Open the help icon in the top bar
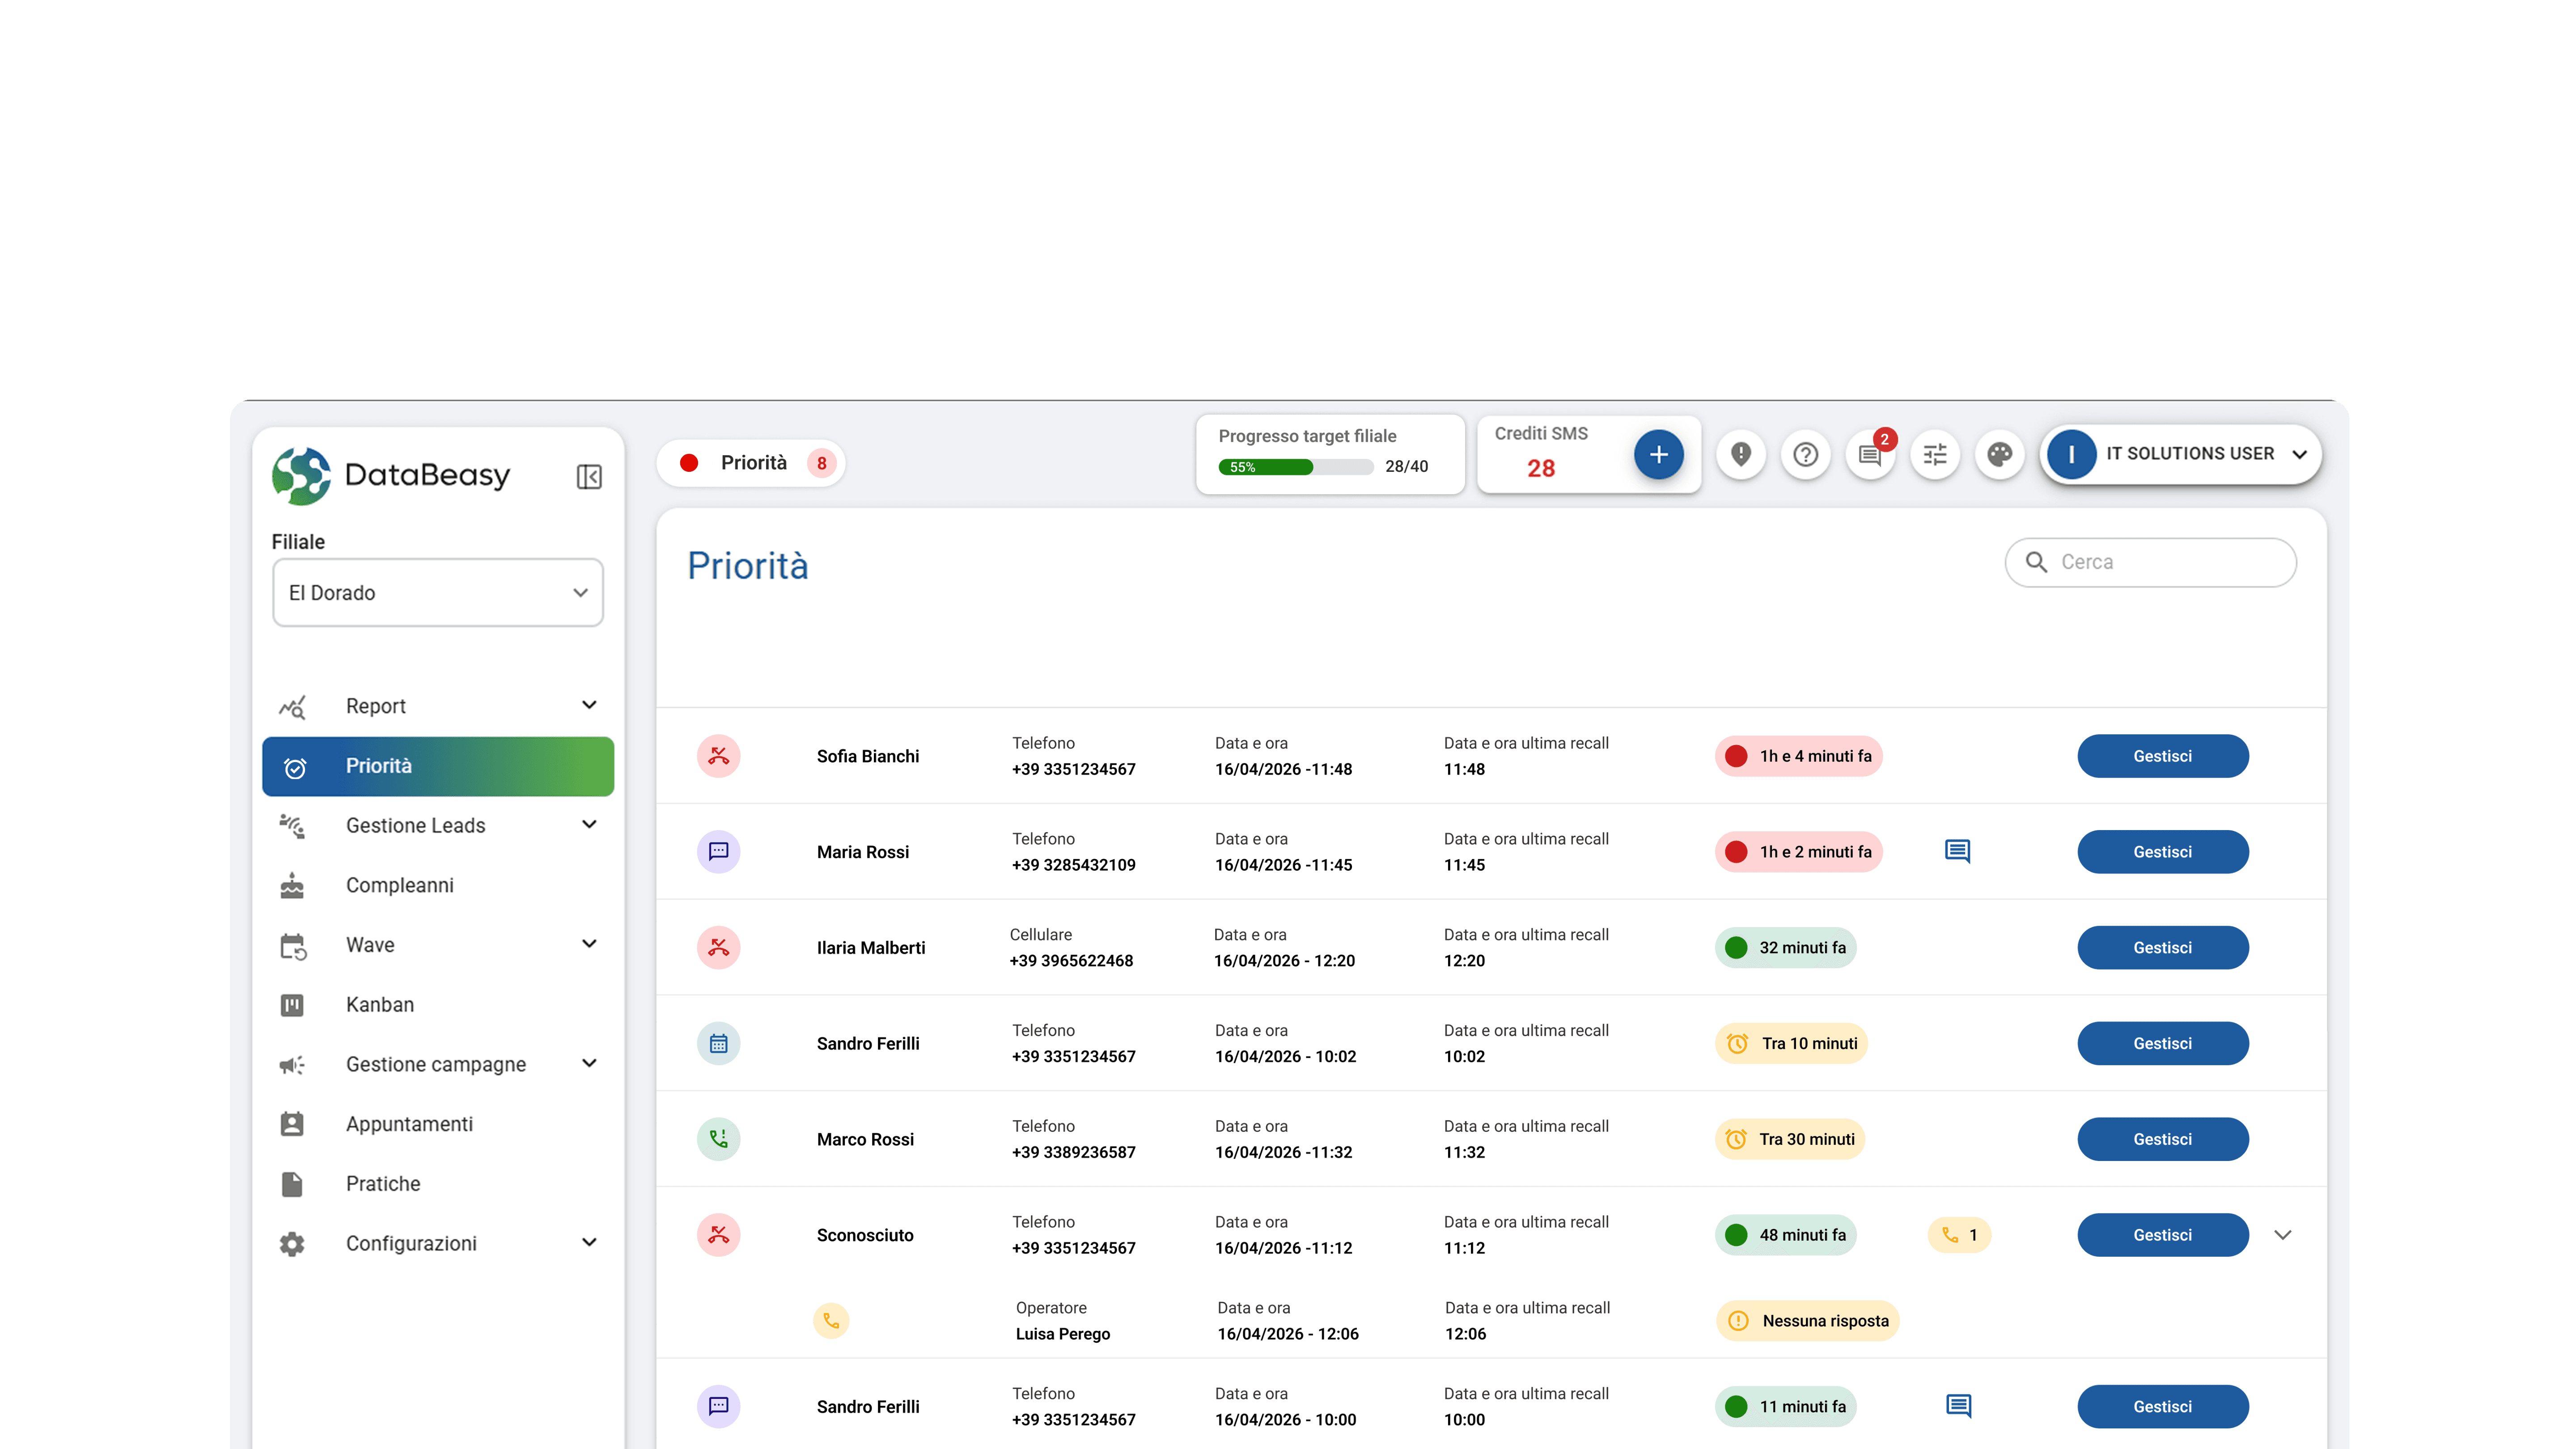 click(1806, 455)
